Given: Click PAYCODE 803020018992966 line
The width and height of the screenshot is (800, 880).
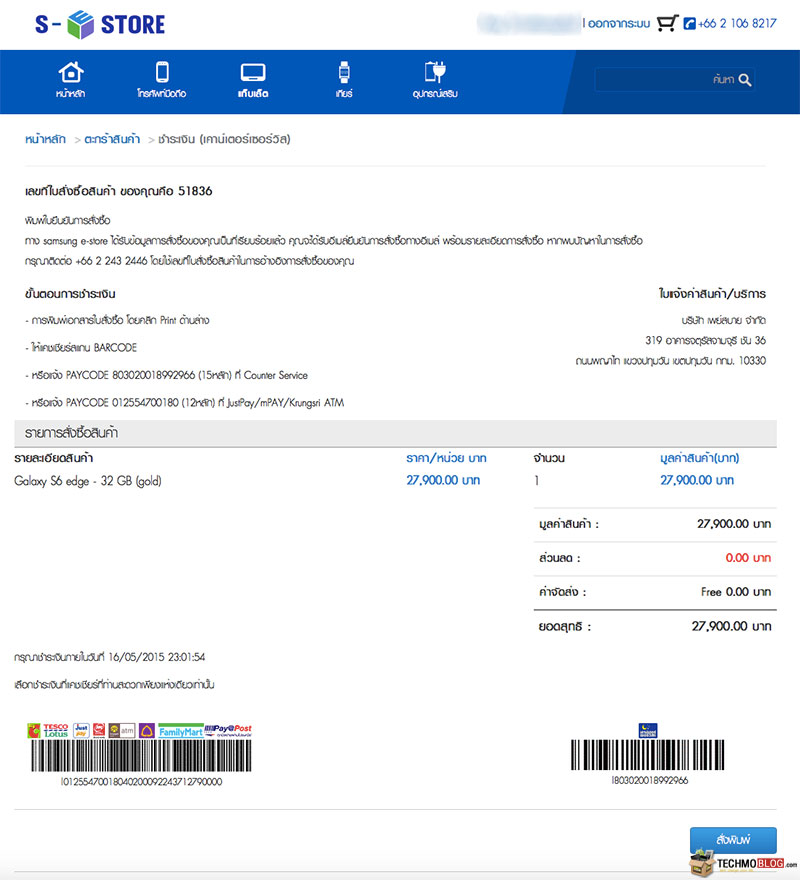Looking at the screenshot, I should 167,375.
